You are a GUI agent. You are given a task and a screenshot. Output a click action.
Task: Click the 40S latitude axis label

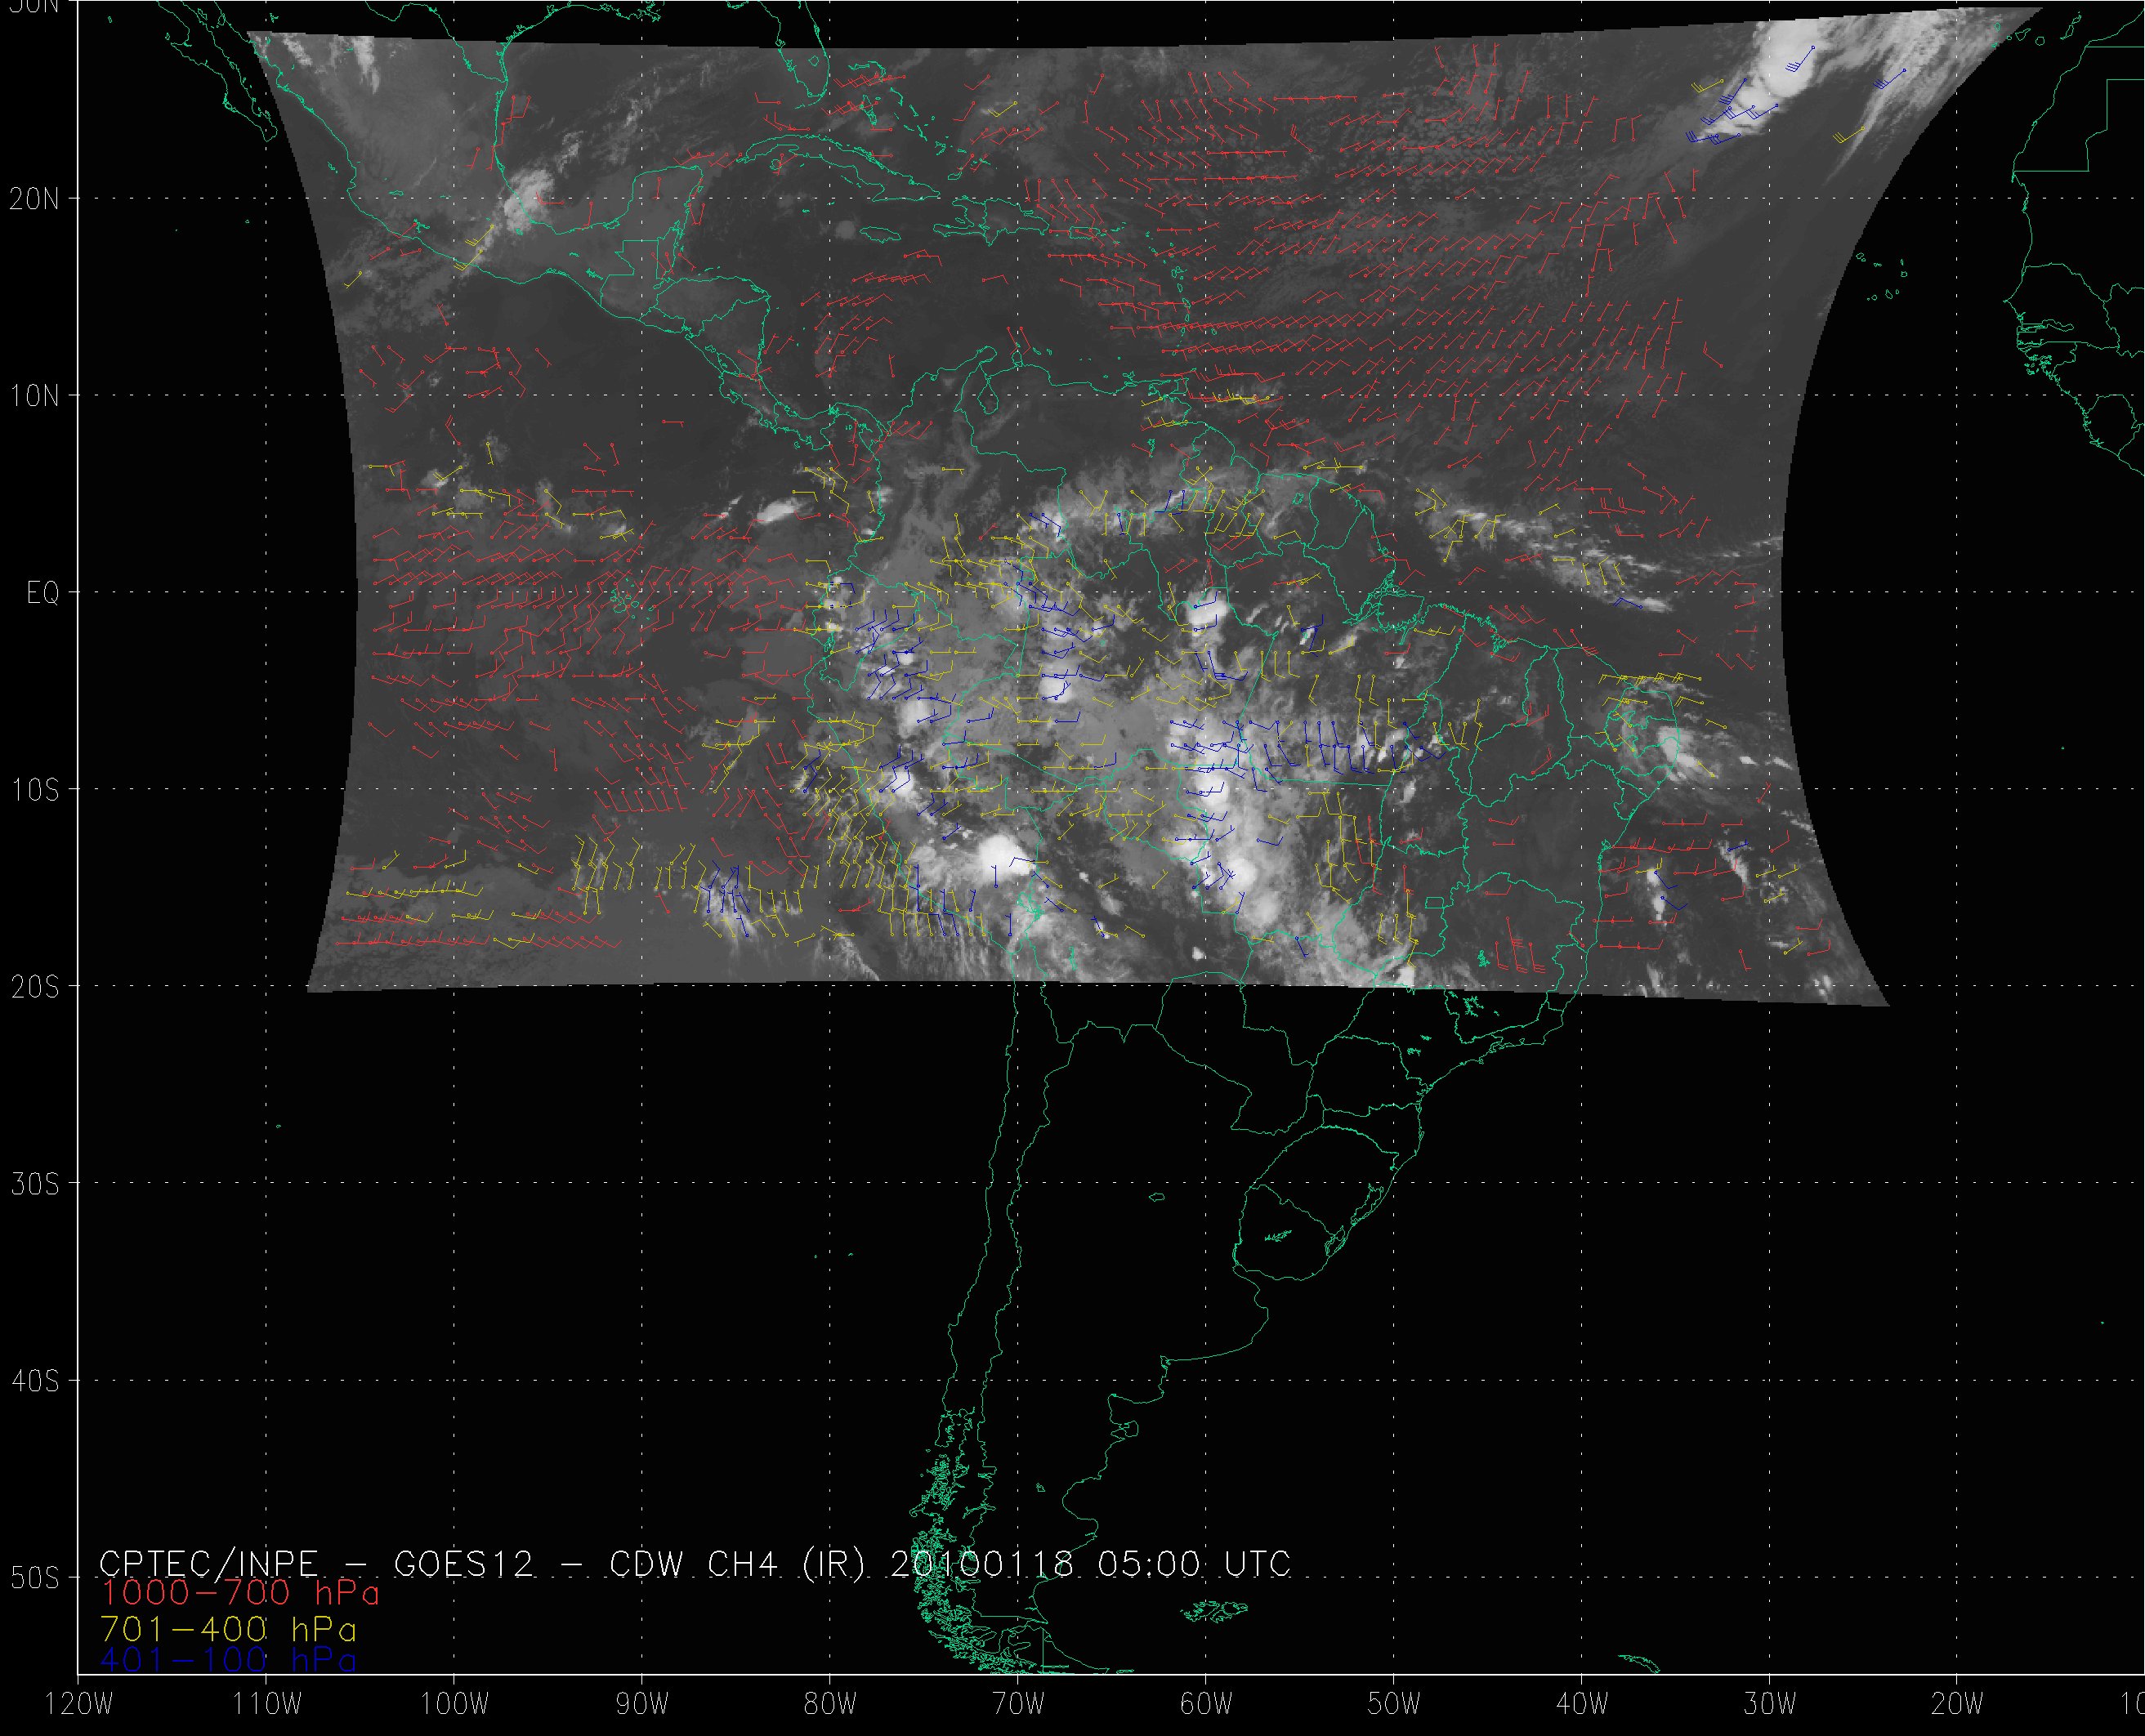(34, 1381)
